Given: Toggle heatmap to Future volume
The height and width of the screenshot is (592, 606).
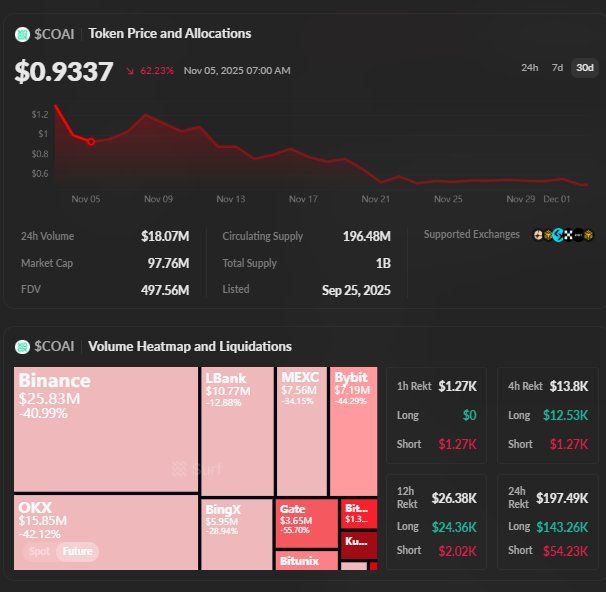Looking at the screenshot, I should pyautogui.click(x=78, y=551).
